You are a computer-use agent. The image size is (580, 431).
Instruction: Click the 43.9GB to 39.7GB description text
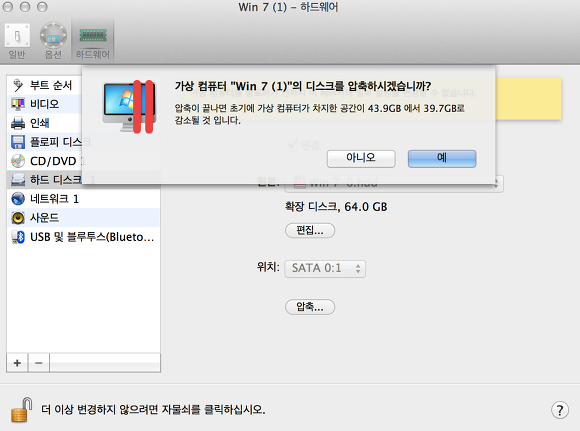[x=320, y=114]
